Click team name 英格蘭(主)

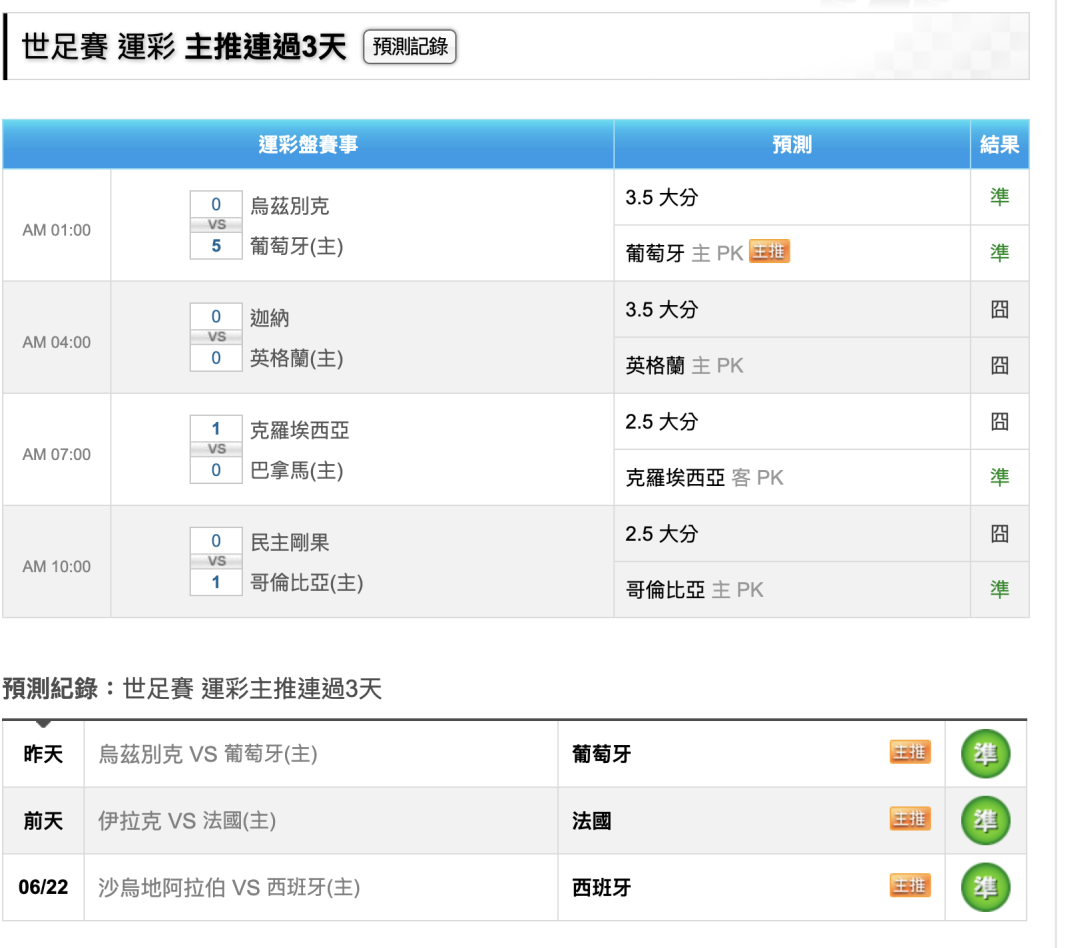point(296,358)
